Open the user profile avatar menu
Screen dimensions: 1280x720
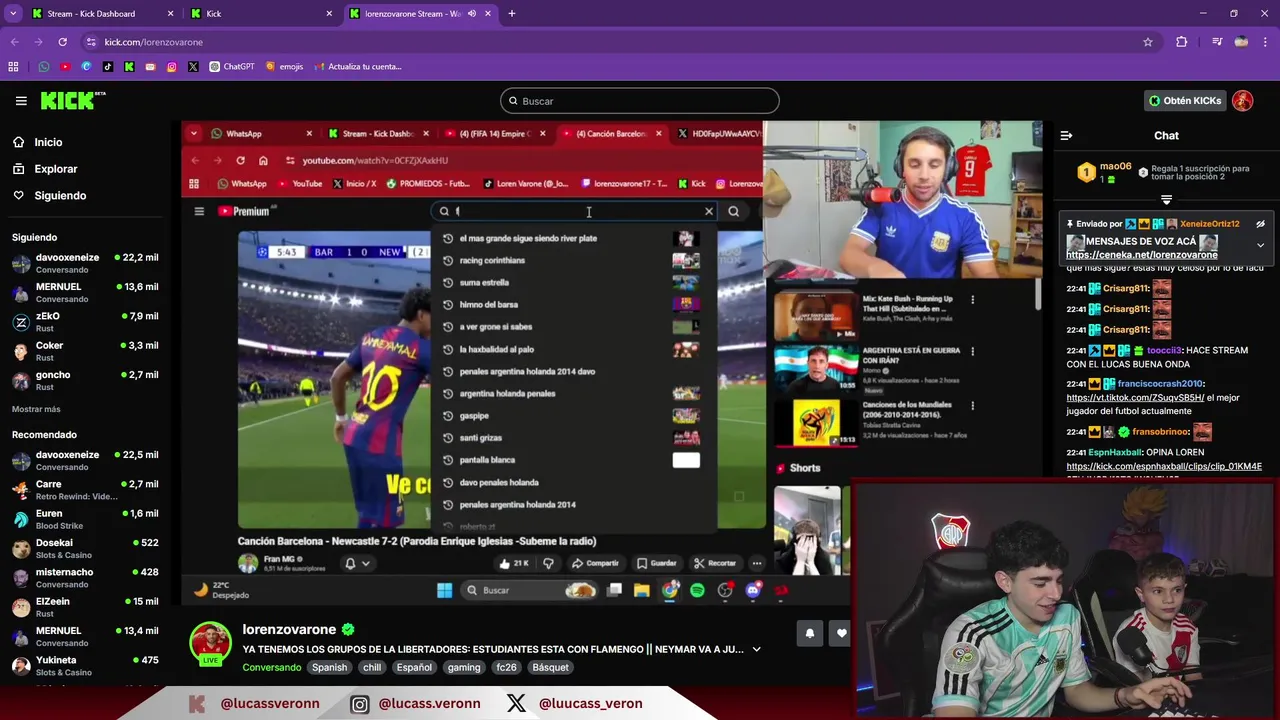tap(1243, 101)
